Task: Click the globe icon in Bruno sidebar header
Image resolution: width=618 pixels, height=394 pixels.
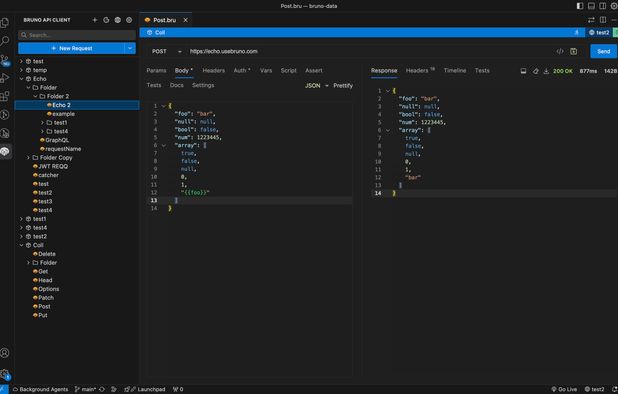Action: 117,20
